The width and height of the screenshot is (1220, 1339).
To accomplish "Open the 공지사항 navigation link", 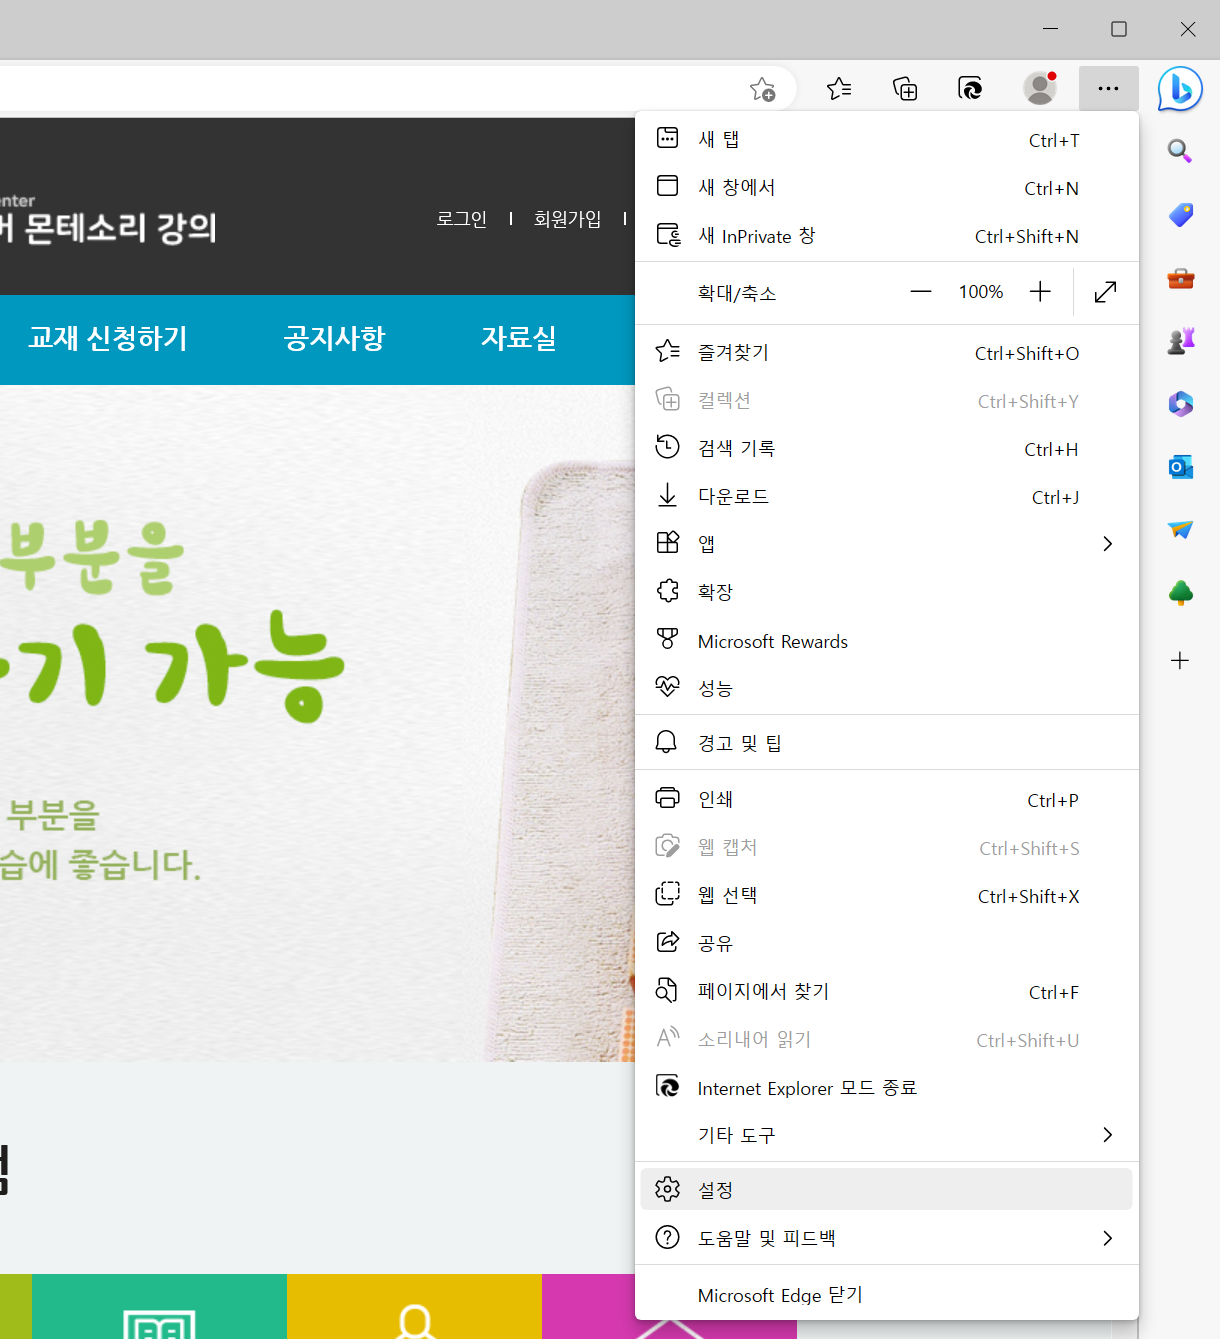I will (x=334, y=339).
